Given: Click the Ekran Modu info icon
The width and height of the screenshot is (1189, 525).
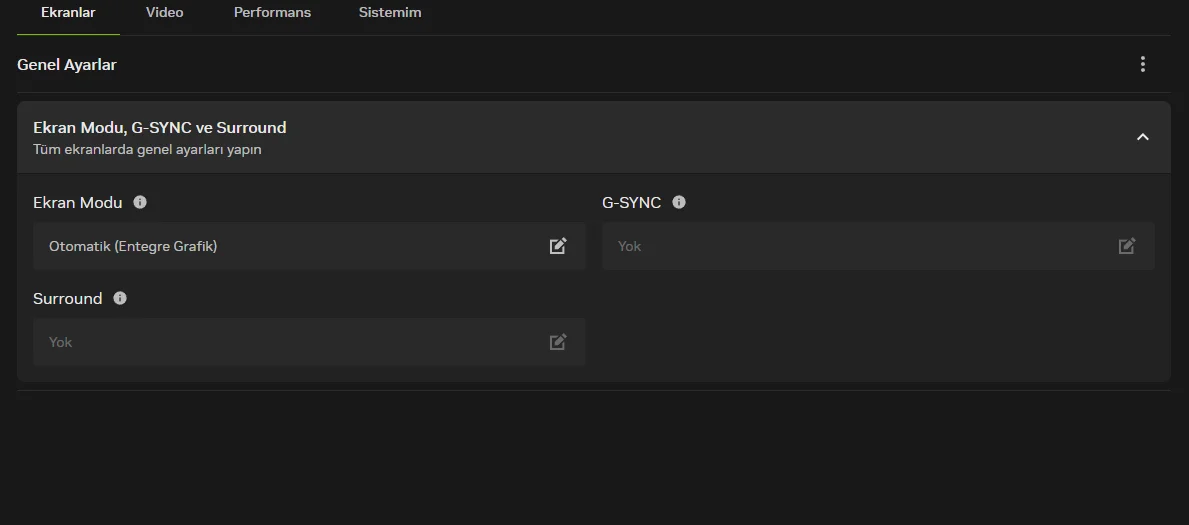Looking at the screenshot, I should coord(140,202).
